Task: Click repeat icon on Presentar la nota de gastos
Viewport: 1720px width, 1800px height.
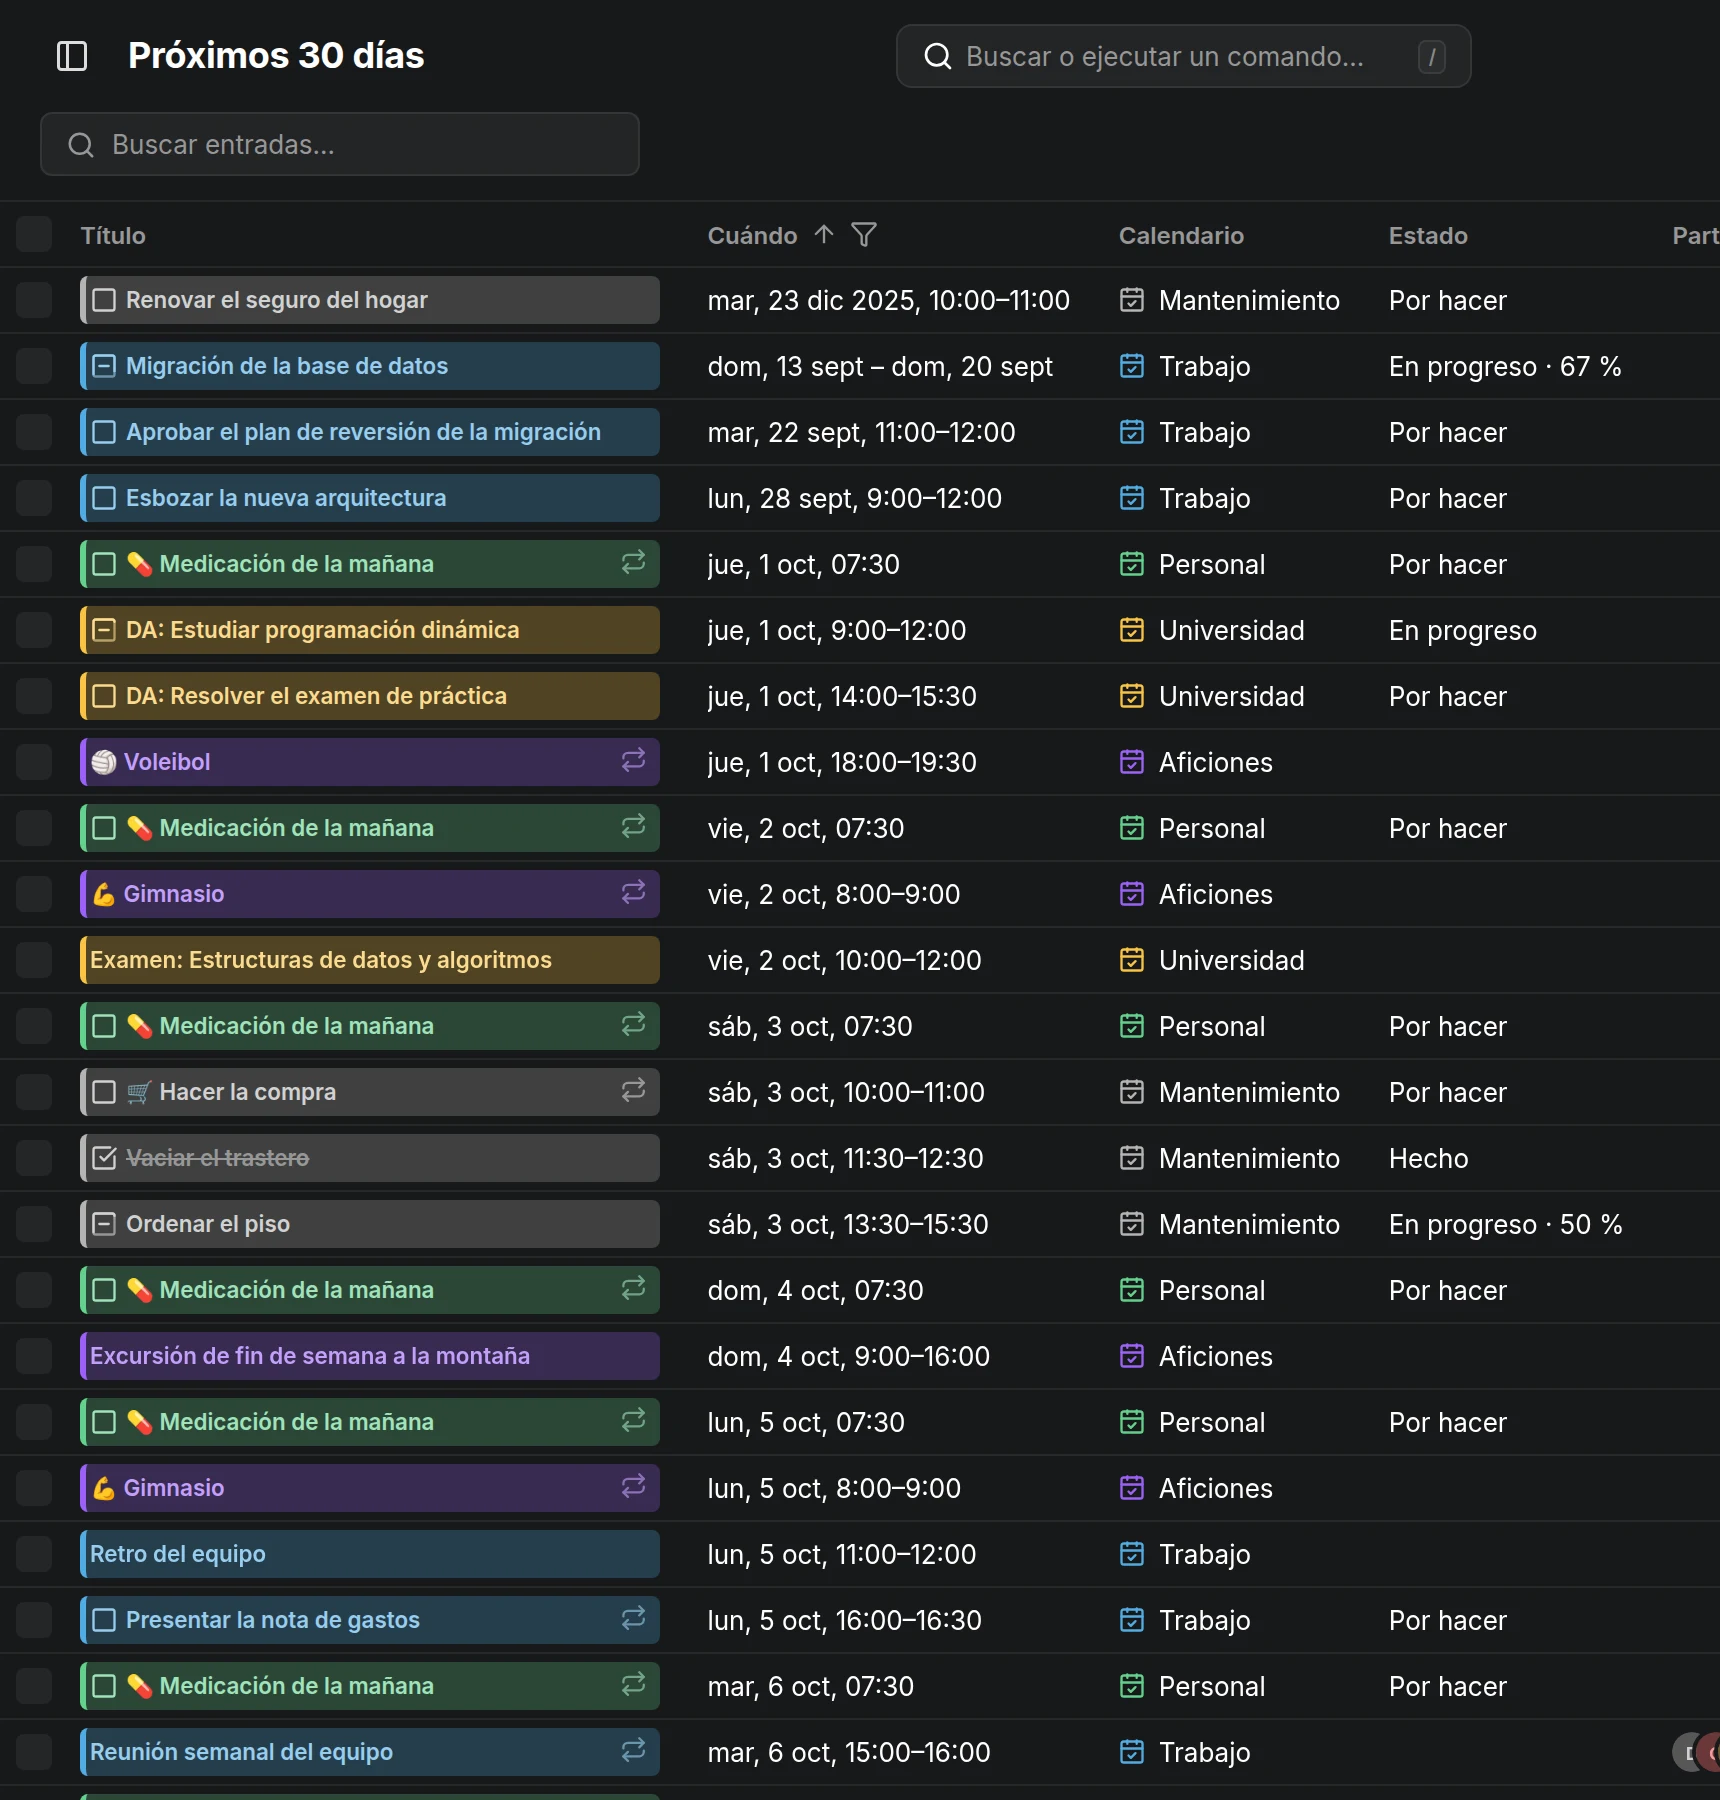Action: click(633, 1619)
